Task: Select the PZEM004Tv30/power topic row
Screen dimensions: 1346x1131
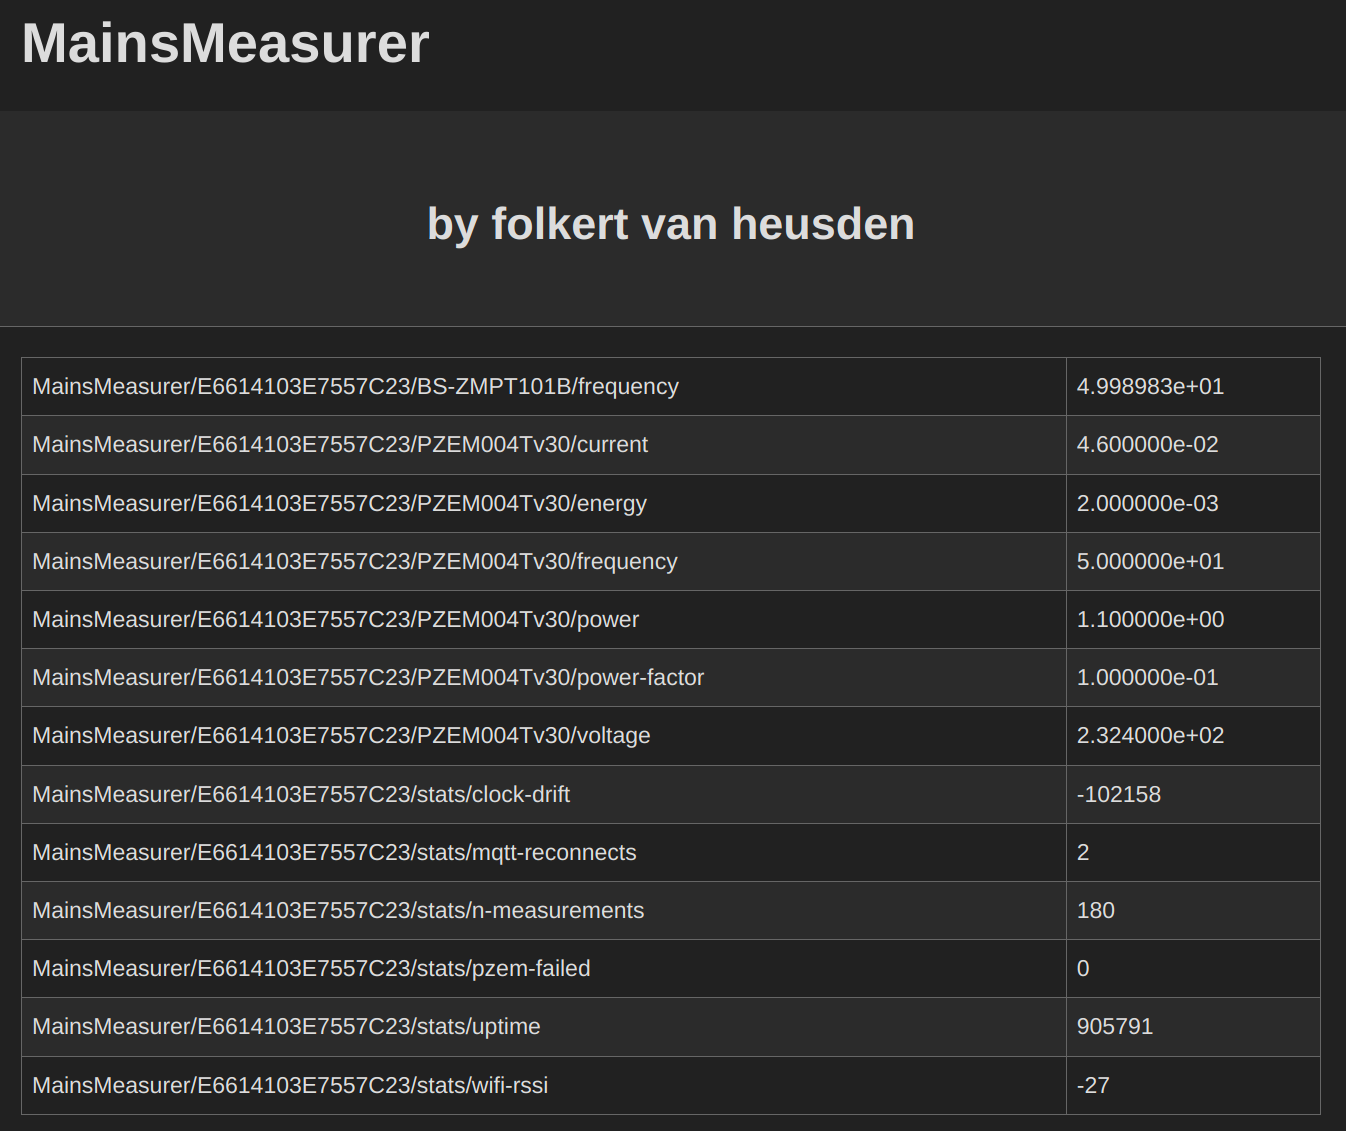Action: [671, 620]
